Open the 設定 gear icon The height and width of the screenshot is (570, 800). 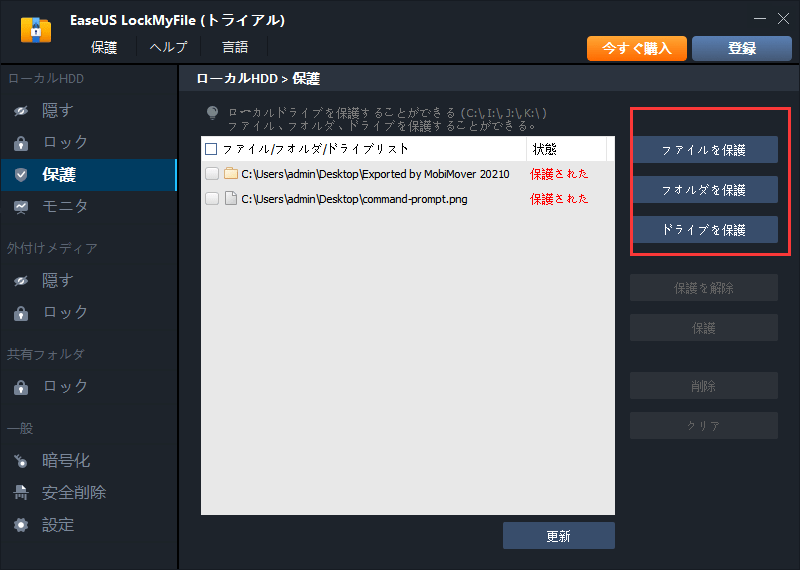click(21, 525)
